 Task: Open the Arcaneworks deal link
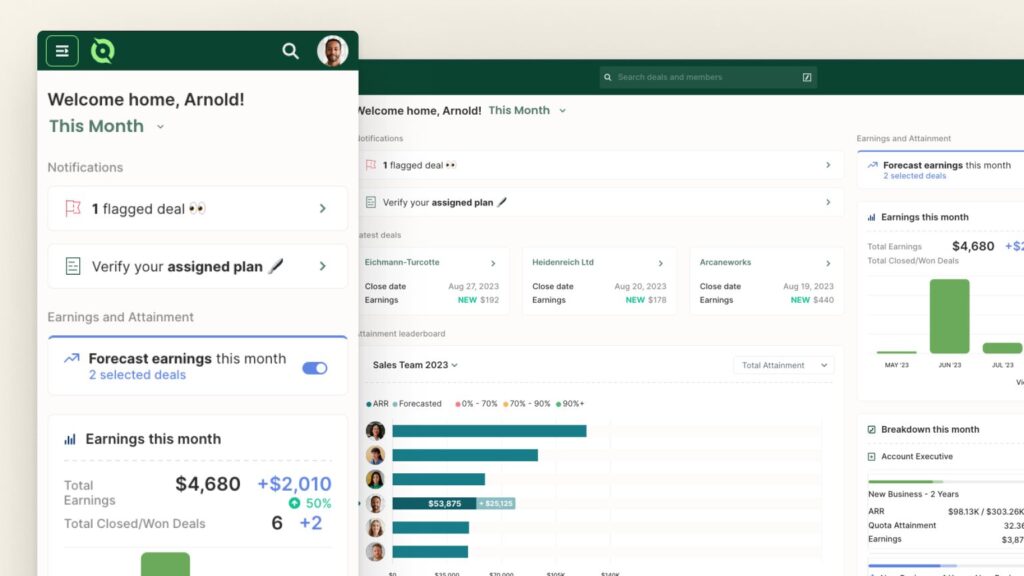coord(725,262)
